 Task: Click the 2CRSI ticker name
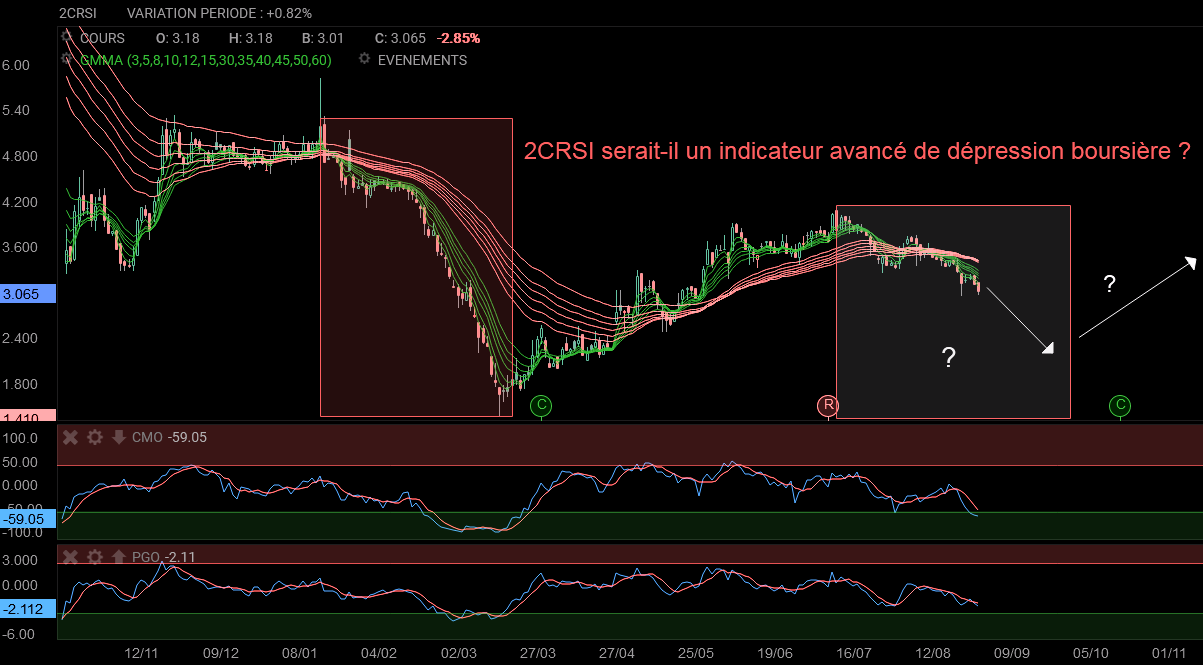coord(79,13)
